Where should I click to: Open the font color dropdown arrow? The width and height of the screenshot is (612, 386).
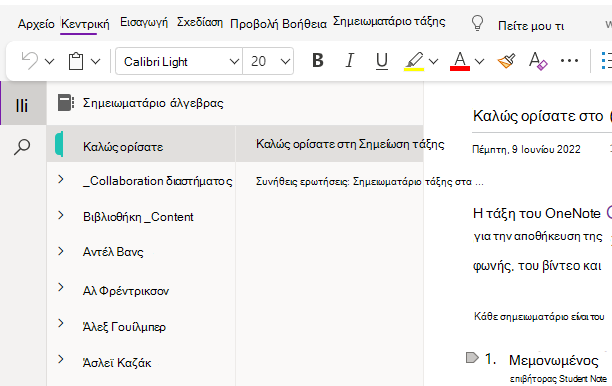(479, 61)
